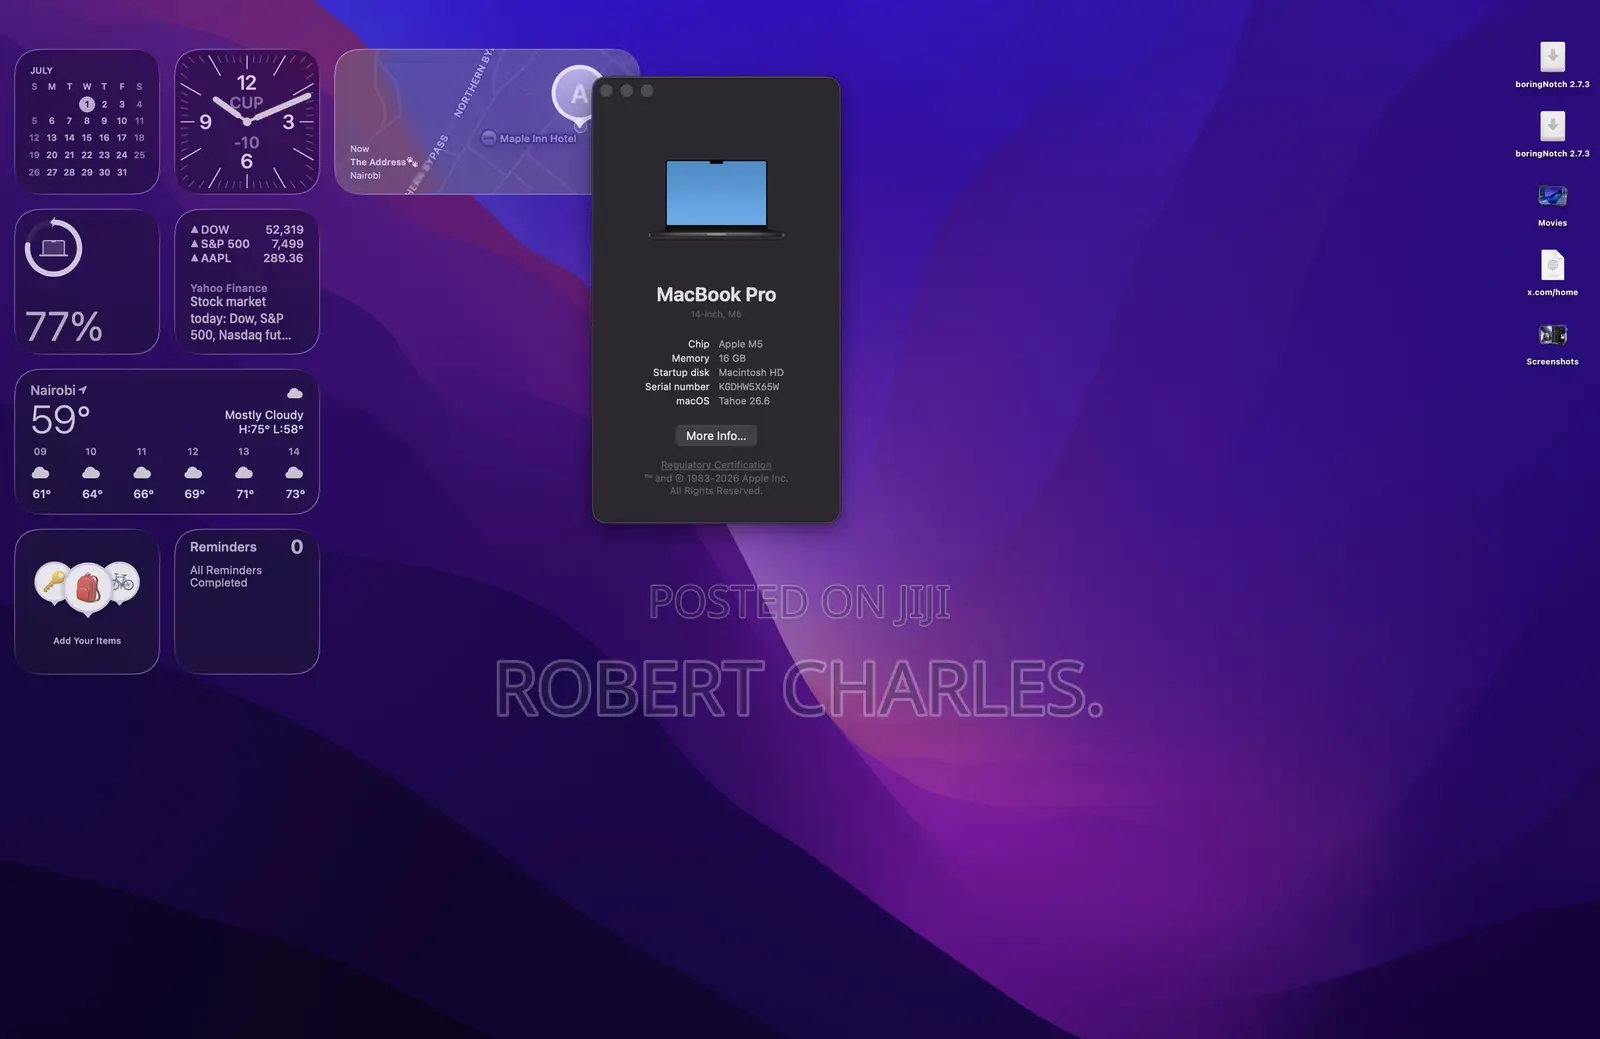This screenshot has width=1600, height=1039.
Task: Click the battery laptop ring icon
Action: 54,248
